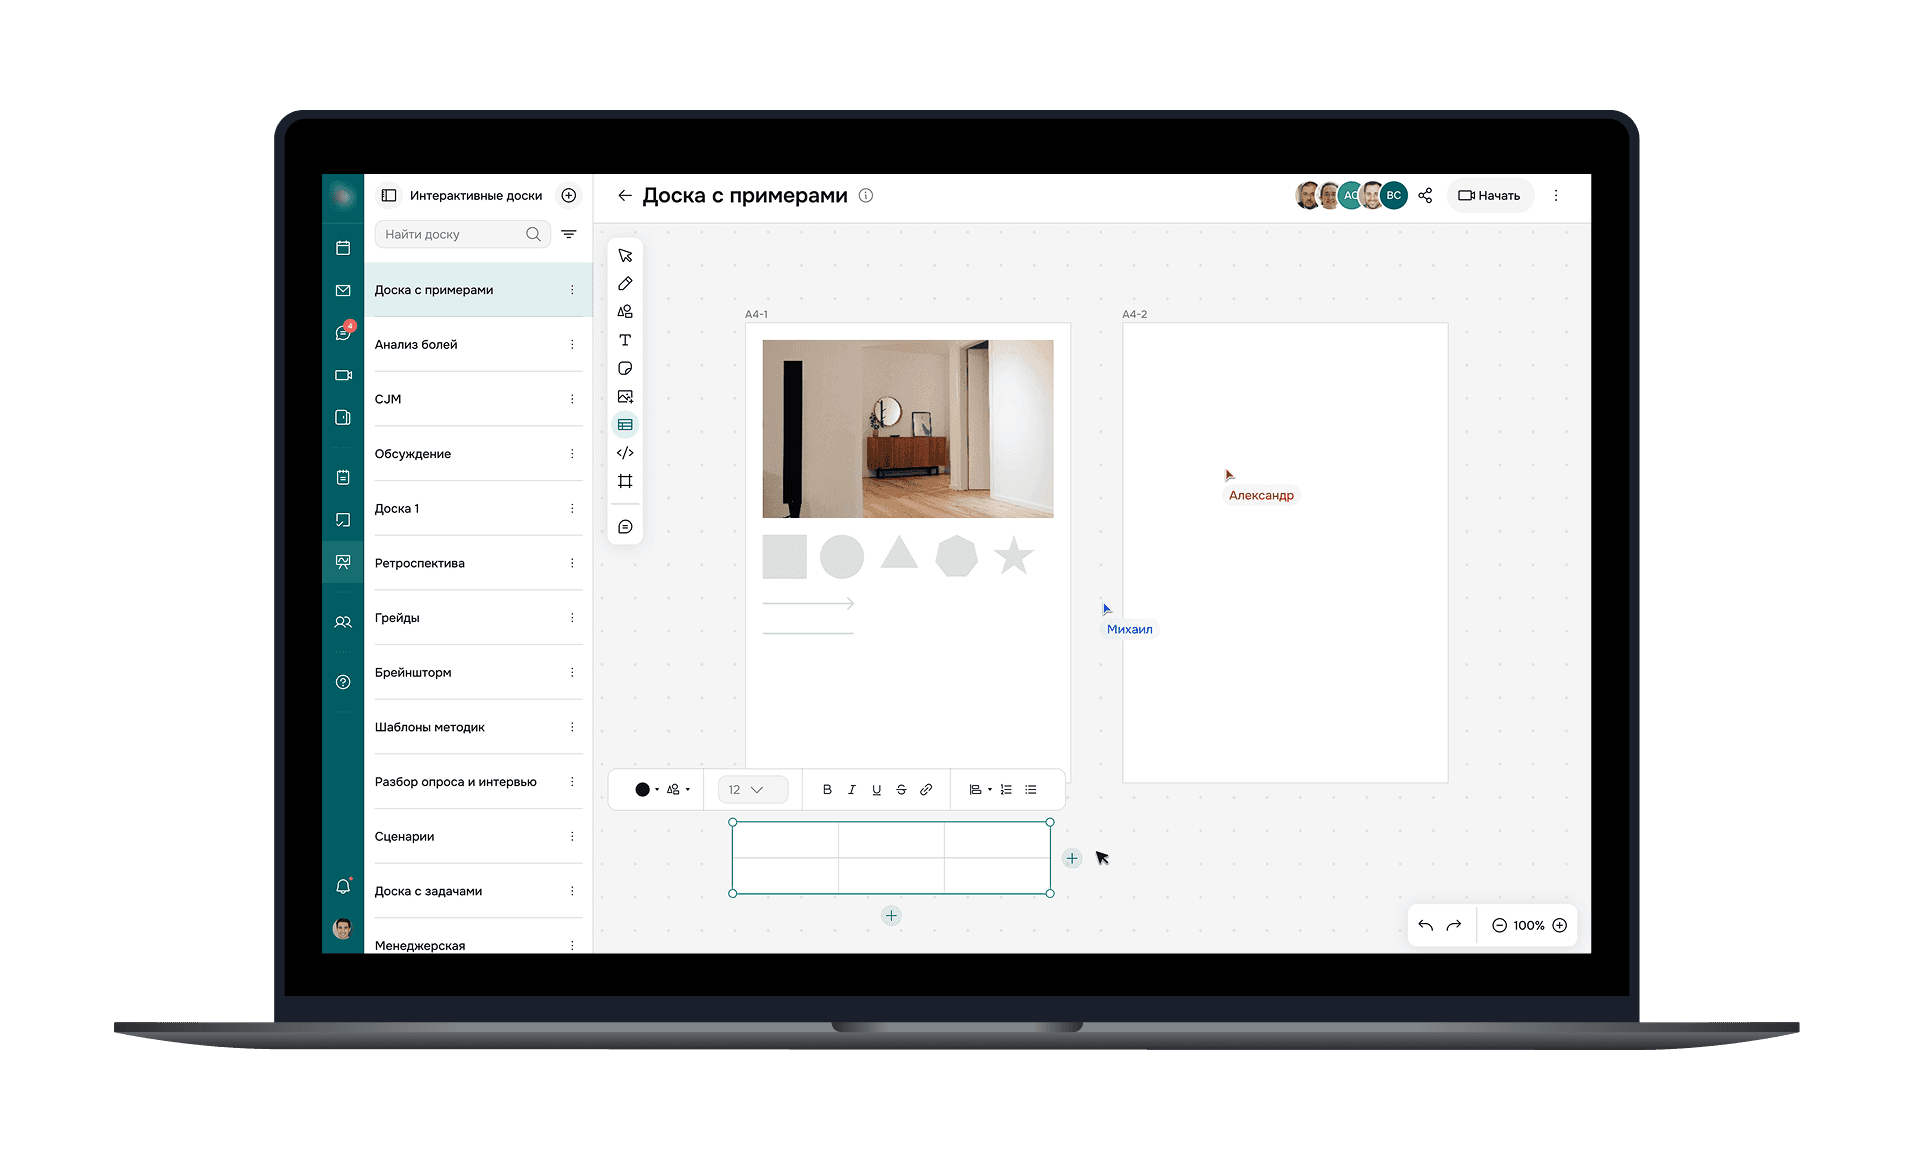Choose the insert image tool
This screenshot has height=1160, width=1914.
pyautogui.click(x=625, y=397)
